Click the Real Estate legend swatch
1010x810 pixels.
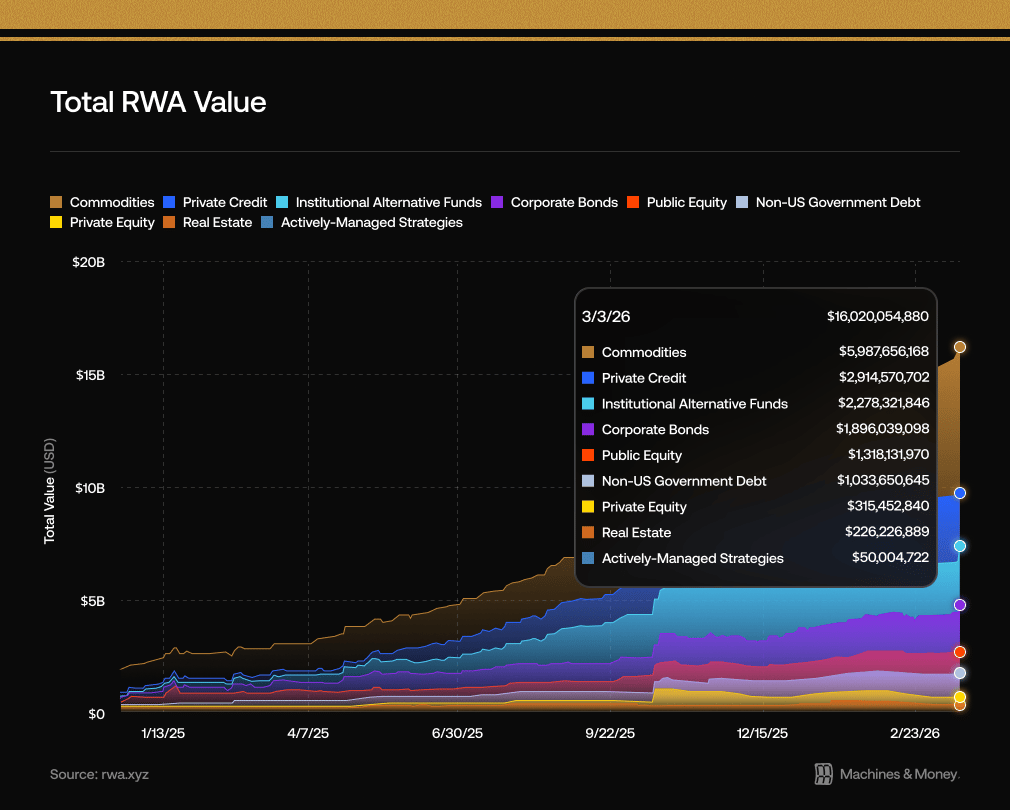click(x=169, y=222)
